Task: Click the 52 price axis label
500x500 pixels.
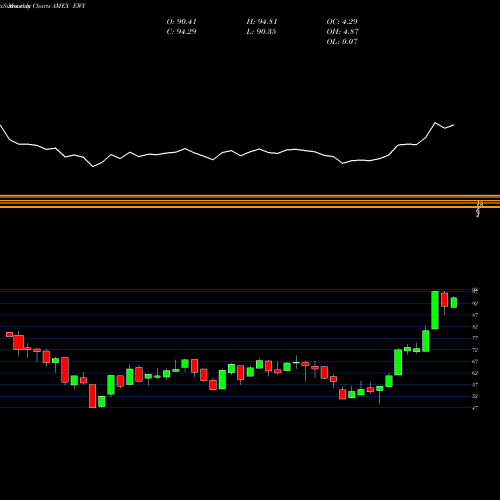Action: [475, 396]
